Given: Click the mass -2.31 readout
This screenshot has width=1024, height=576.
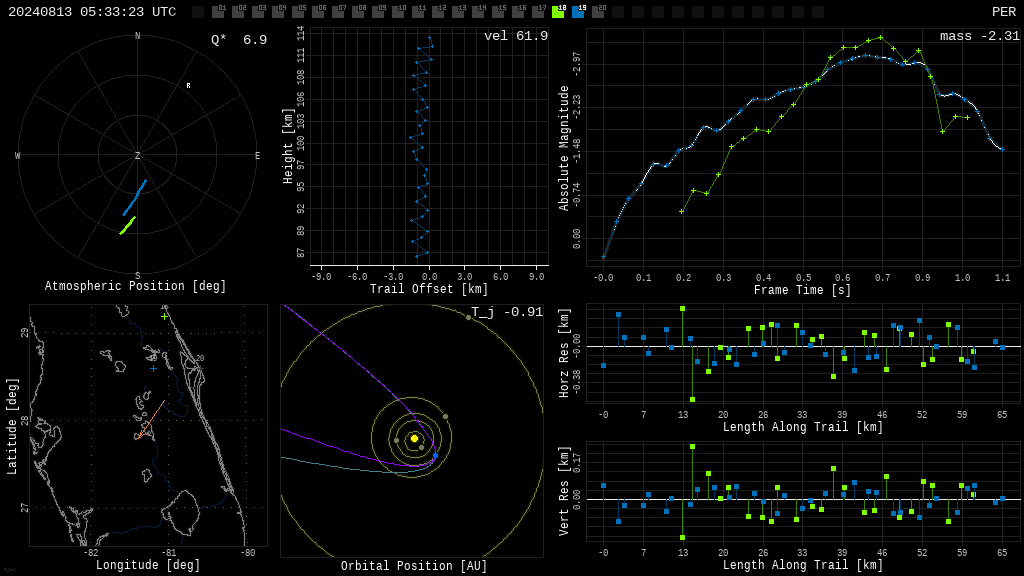Looking at the screenshot, I should pos(980,36).
